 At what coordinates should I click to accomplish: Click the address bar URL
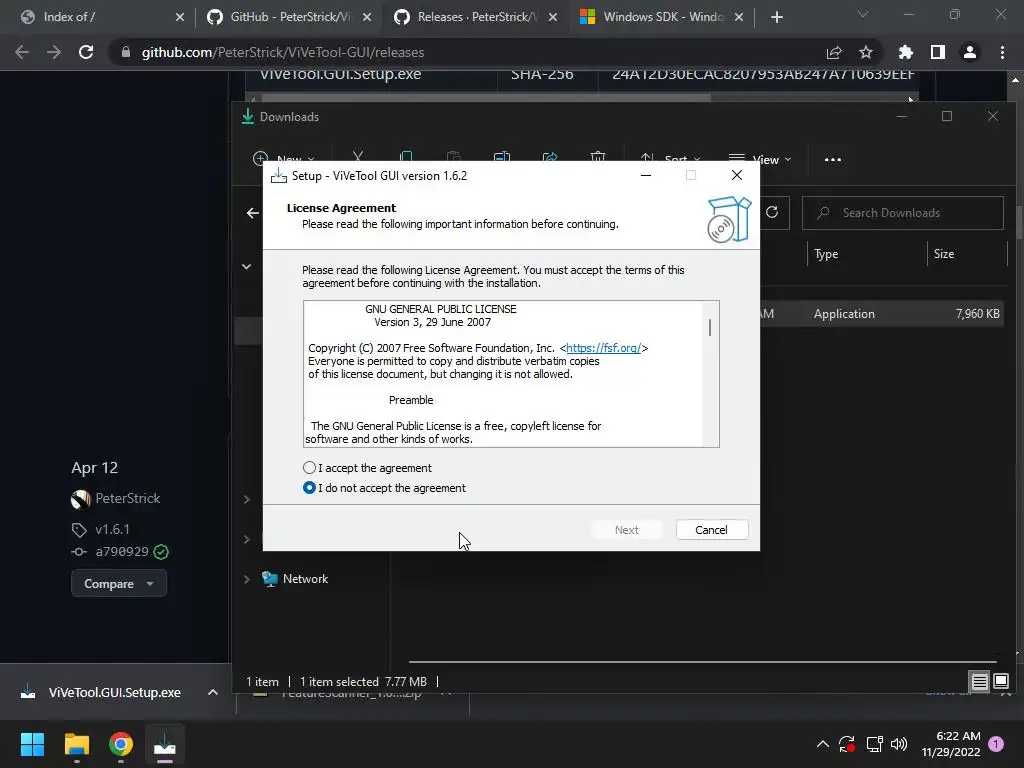tap(283, 52)
